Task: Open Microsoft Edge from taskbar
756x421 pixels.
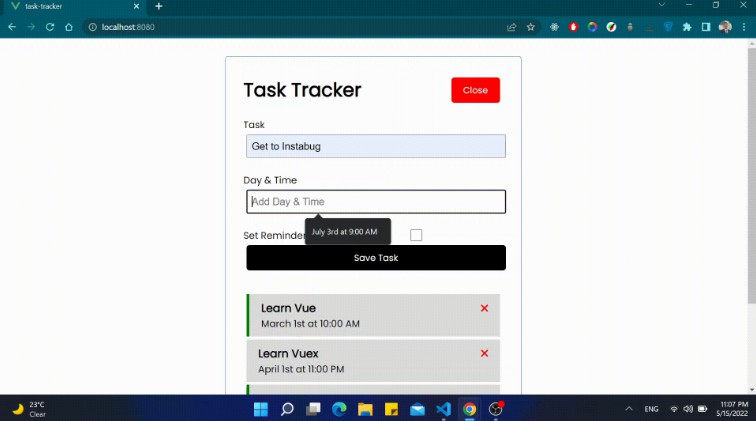Action: [339, 409]
